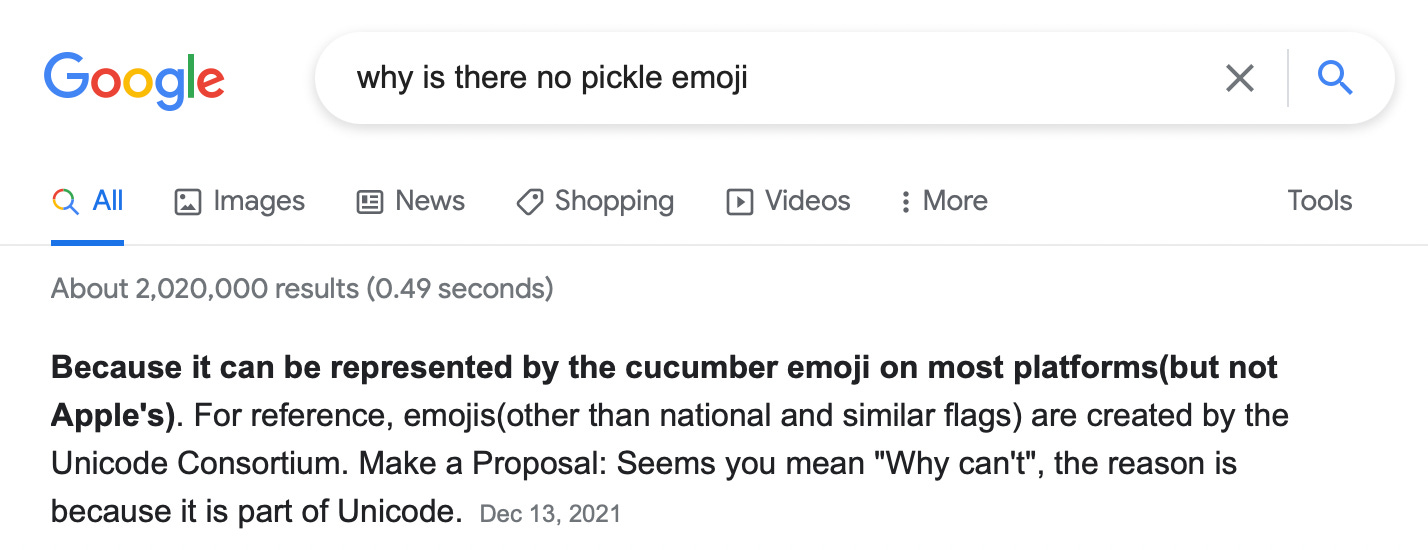Click the newspaper icon next to News
This screenshot has width=1428, height=550.
(x=370, y=202)
